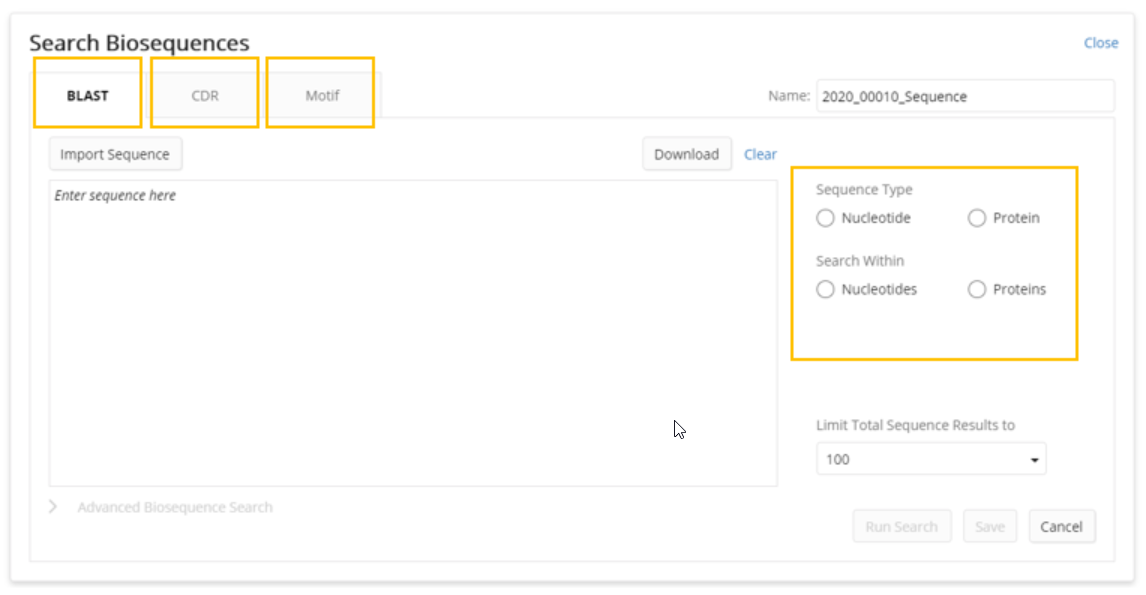Select the Motif tab
1146x595 pixels.
point(322,96)
